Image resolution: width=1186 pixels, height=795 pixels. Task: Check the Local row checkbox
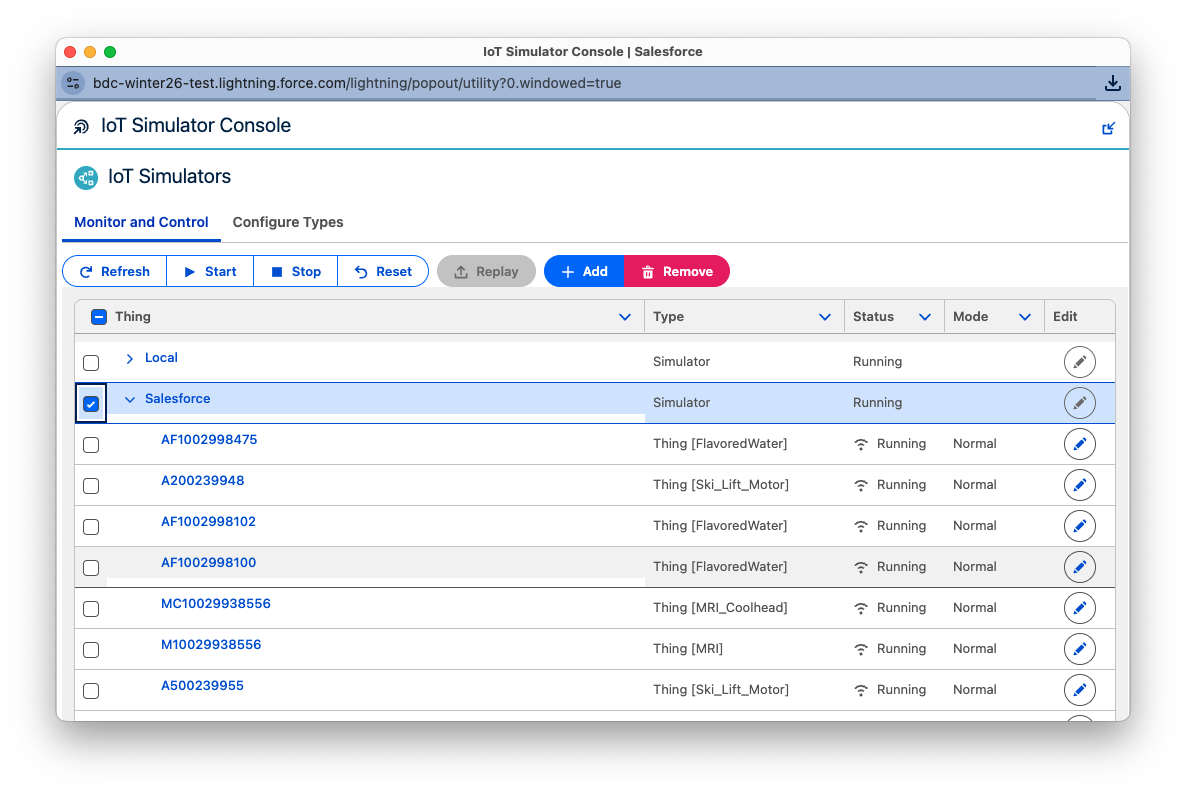click(91, 363)
